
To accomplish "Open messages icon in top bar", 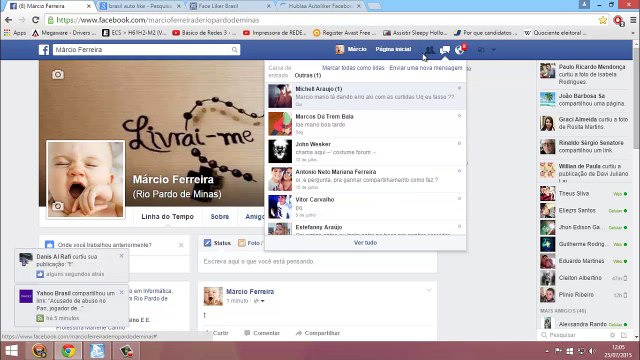I will [x=444, y=50].
